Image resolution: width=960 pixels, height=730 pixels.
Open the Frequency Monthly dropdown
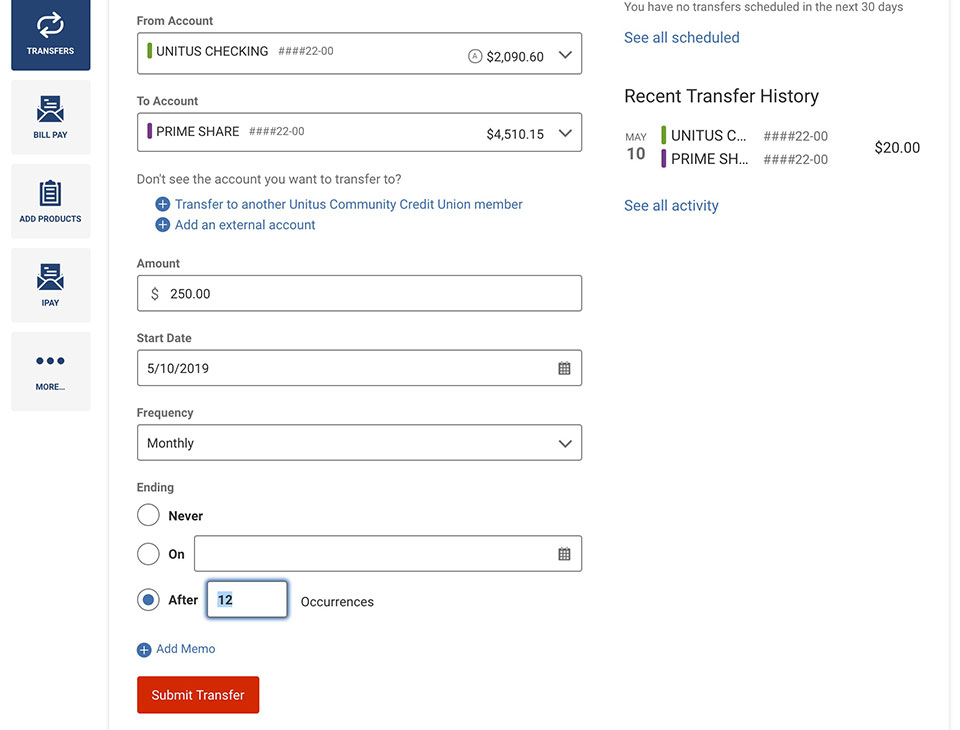(x=359, y=443)
